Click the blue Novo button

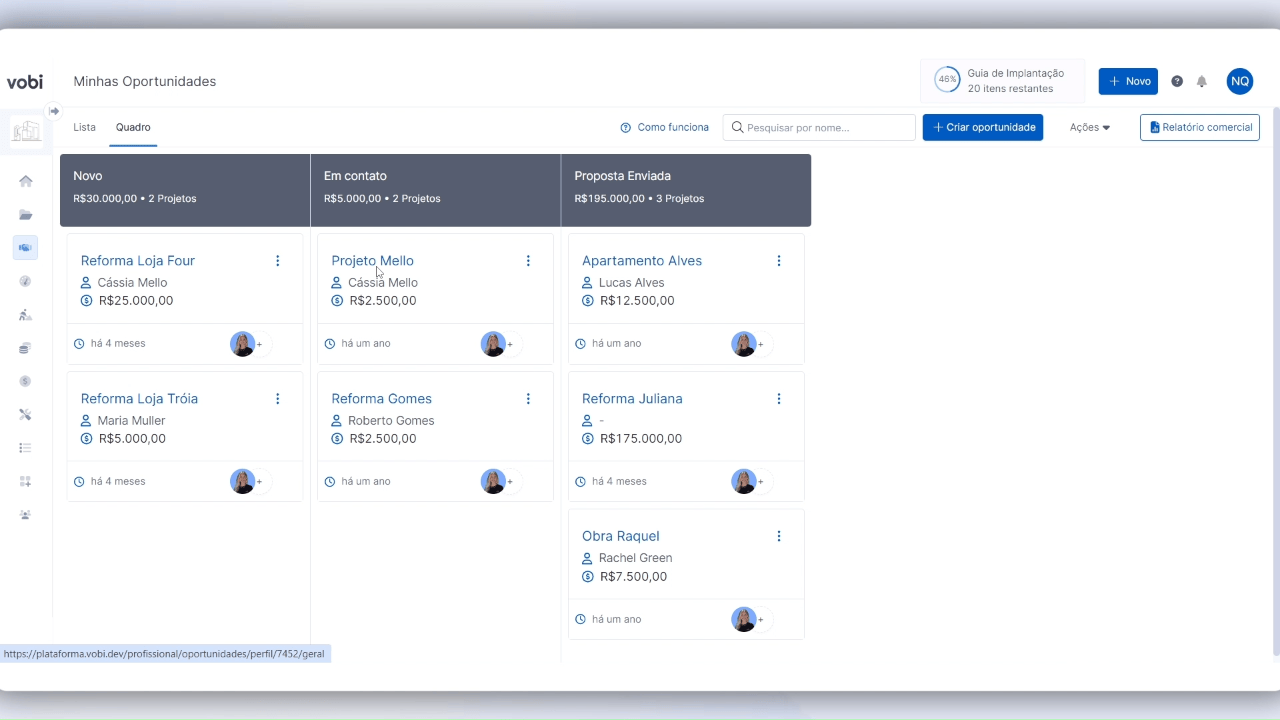click(x=1128, y=82)
